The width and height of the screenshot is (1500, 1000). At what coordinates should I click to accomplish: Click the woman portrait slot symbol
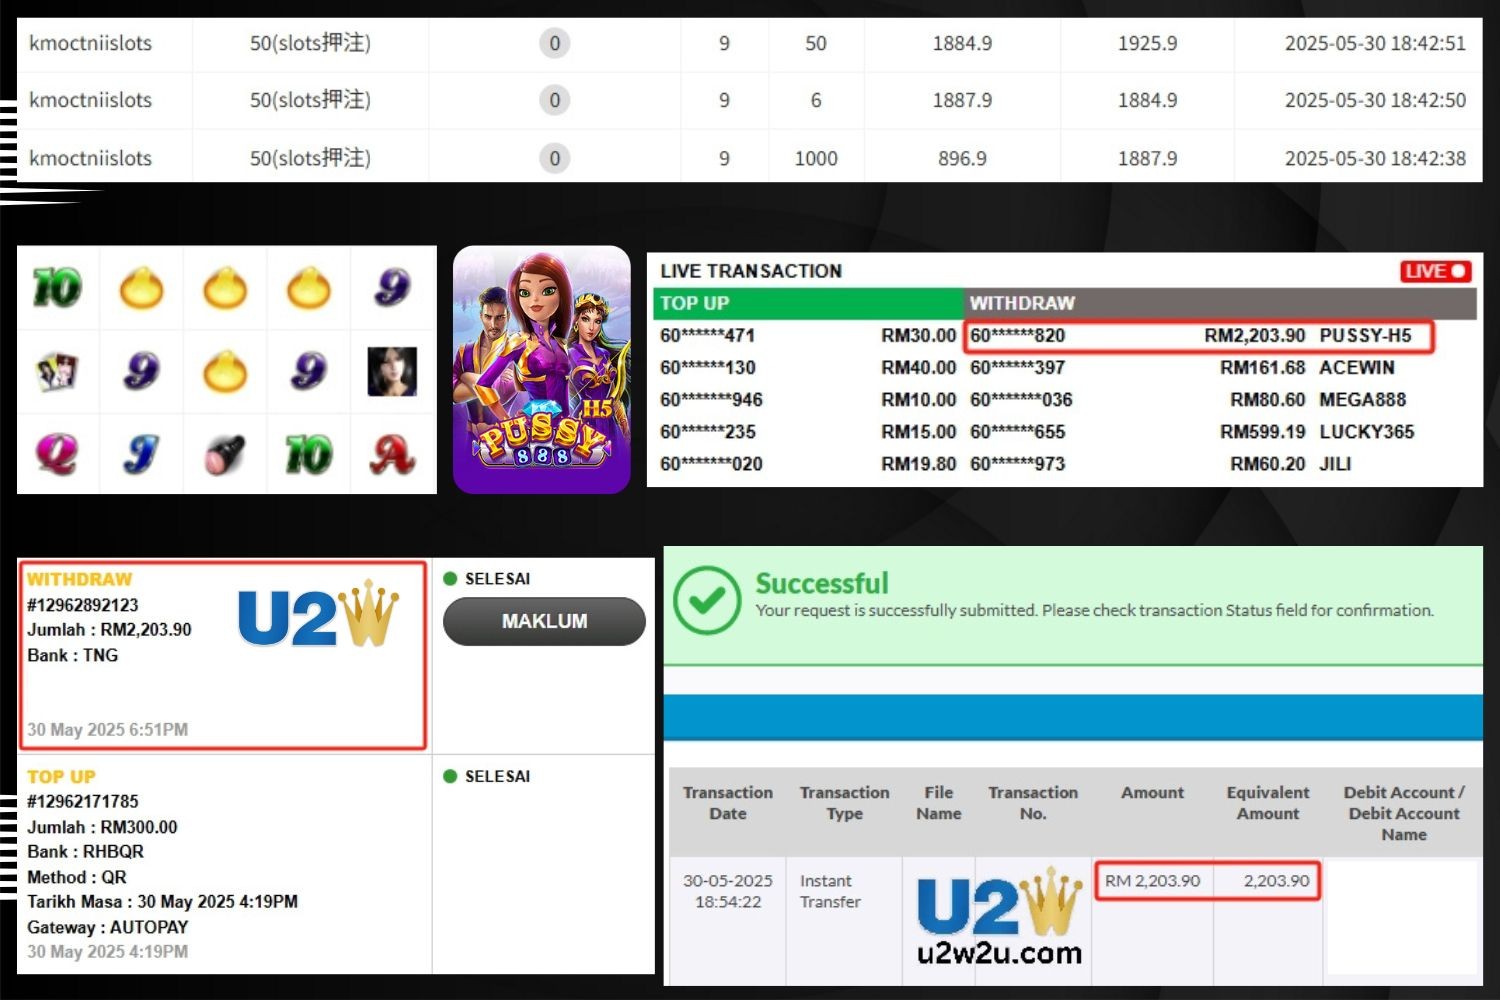point(392,371)
